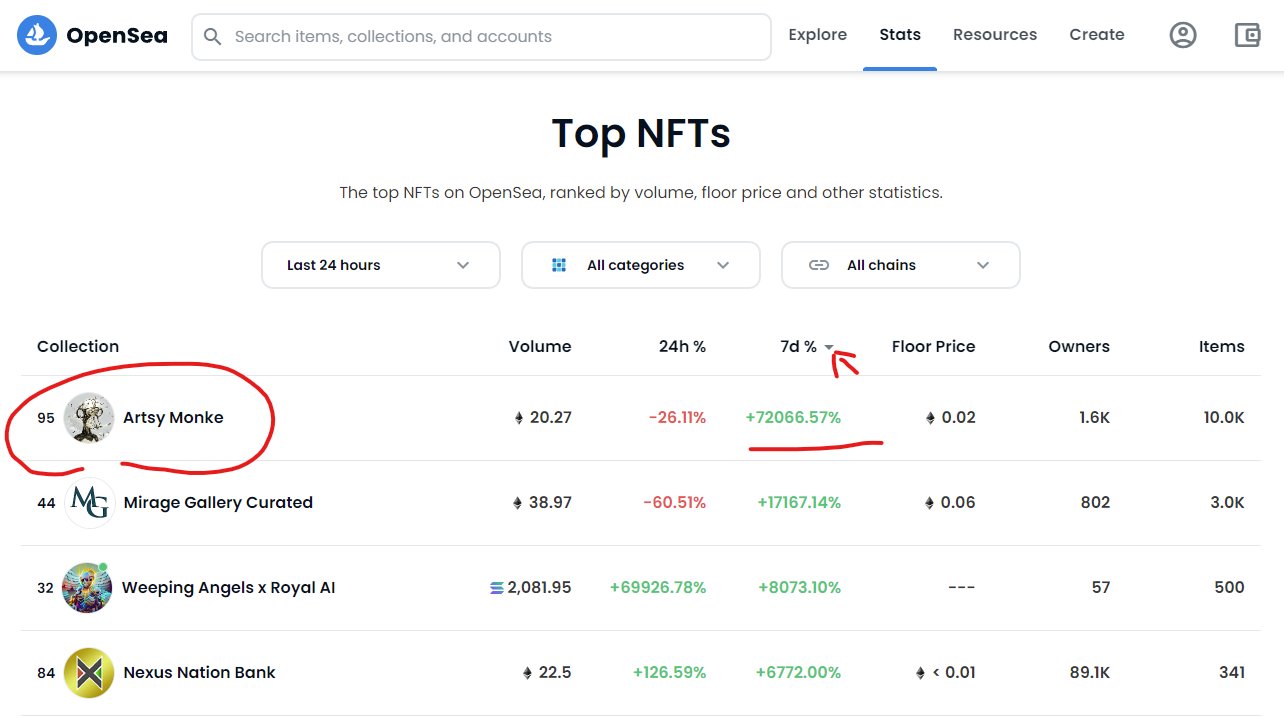Focus the search items and collections field
Screen dimensions: 1284x718
click(x=481, y=37)
